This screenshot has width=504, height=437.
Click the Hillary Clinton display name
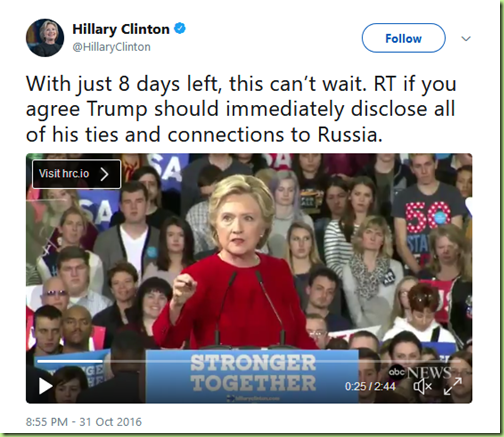click(121, 29)
